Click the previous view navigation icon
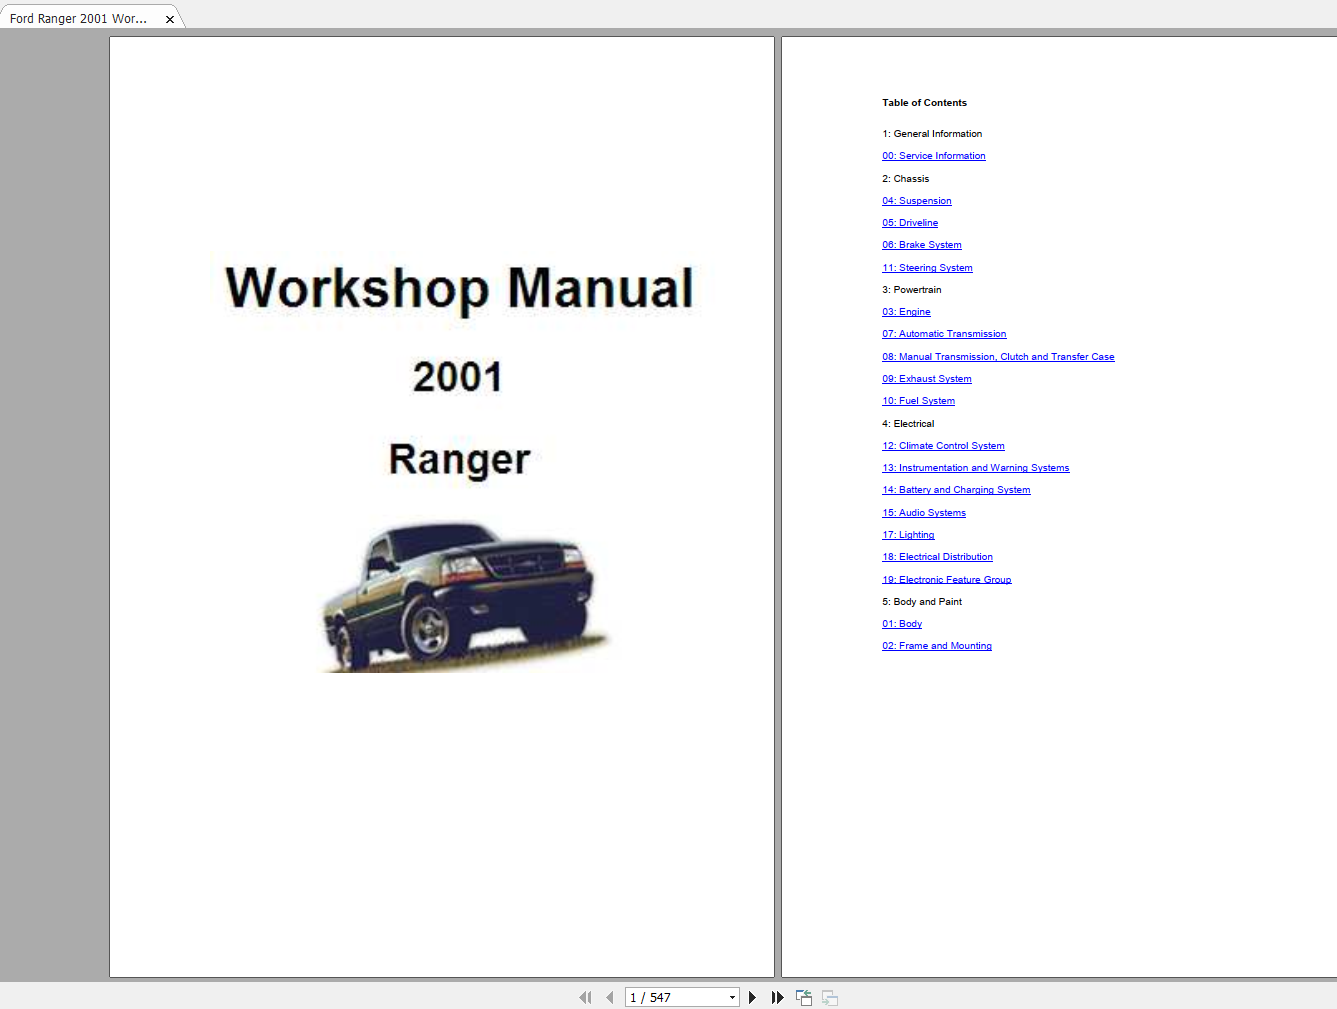Image resolution: width=1337 pixels, height=1009 pixels. [804, 997]
